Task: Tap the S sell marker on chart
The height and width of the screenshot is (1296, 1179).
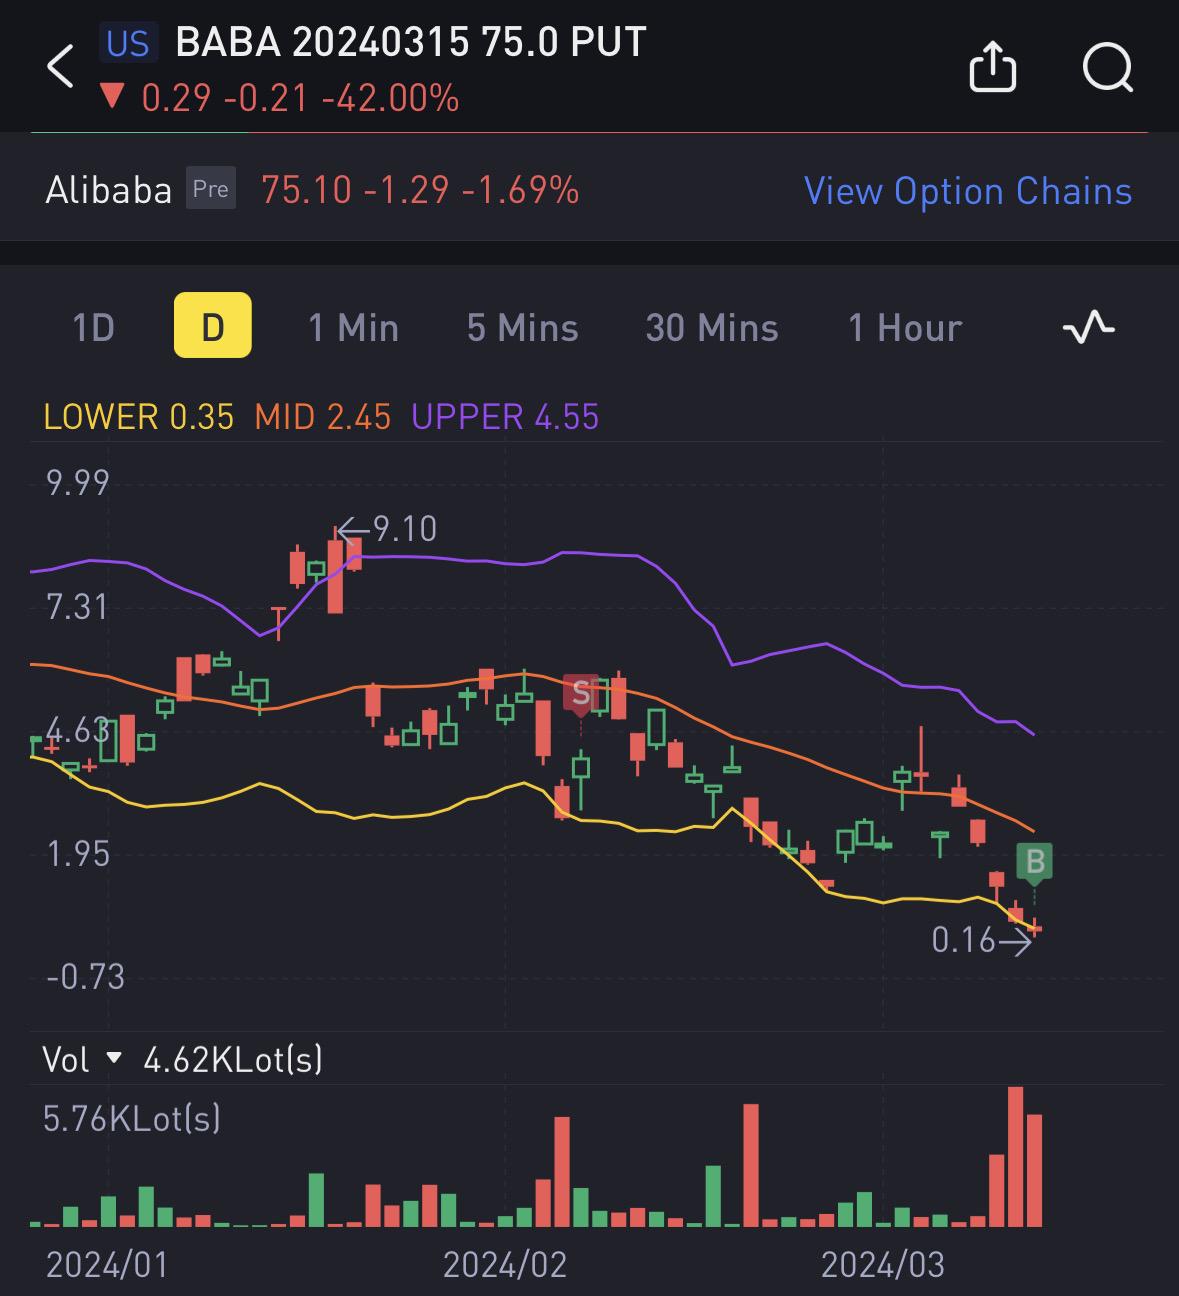Action: (580, 693)
